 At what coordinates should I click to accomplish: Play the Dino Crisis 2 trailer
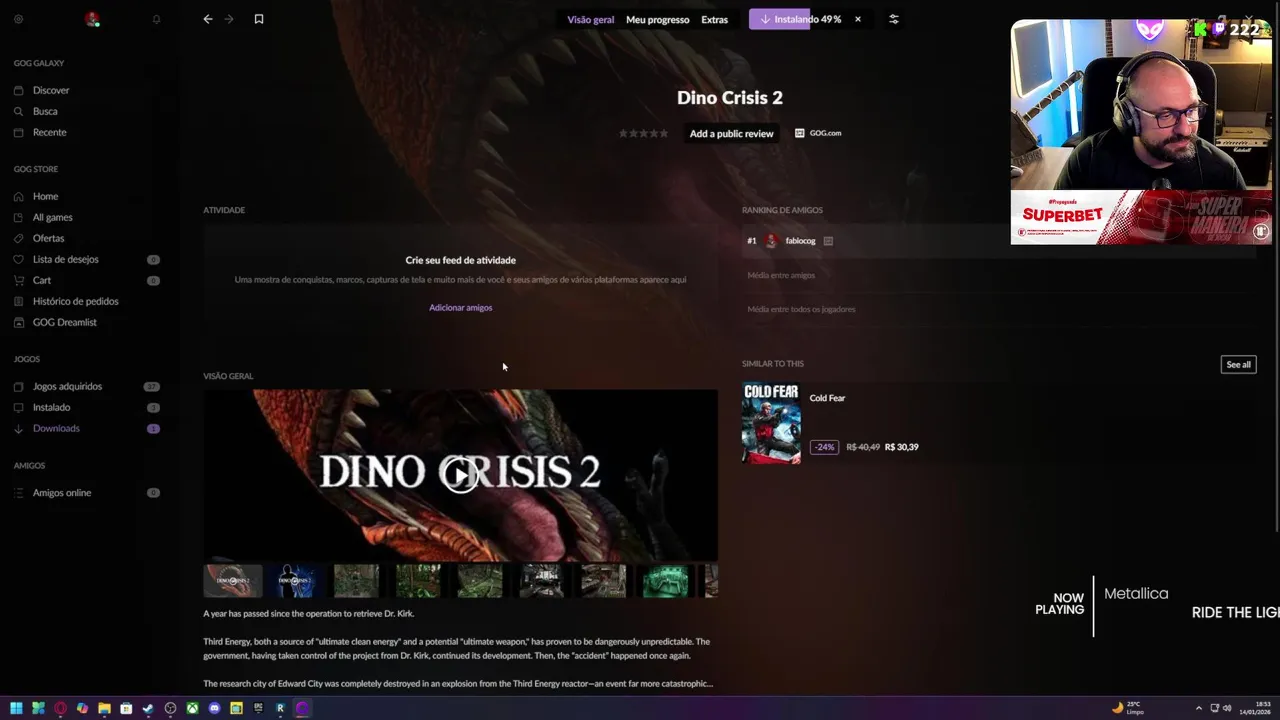[460, 475]
